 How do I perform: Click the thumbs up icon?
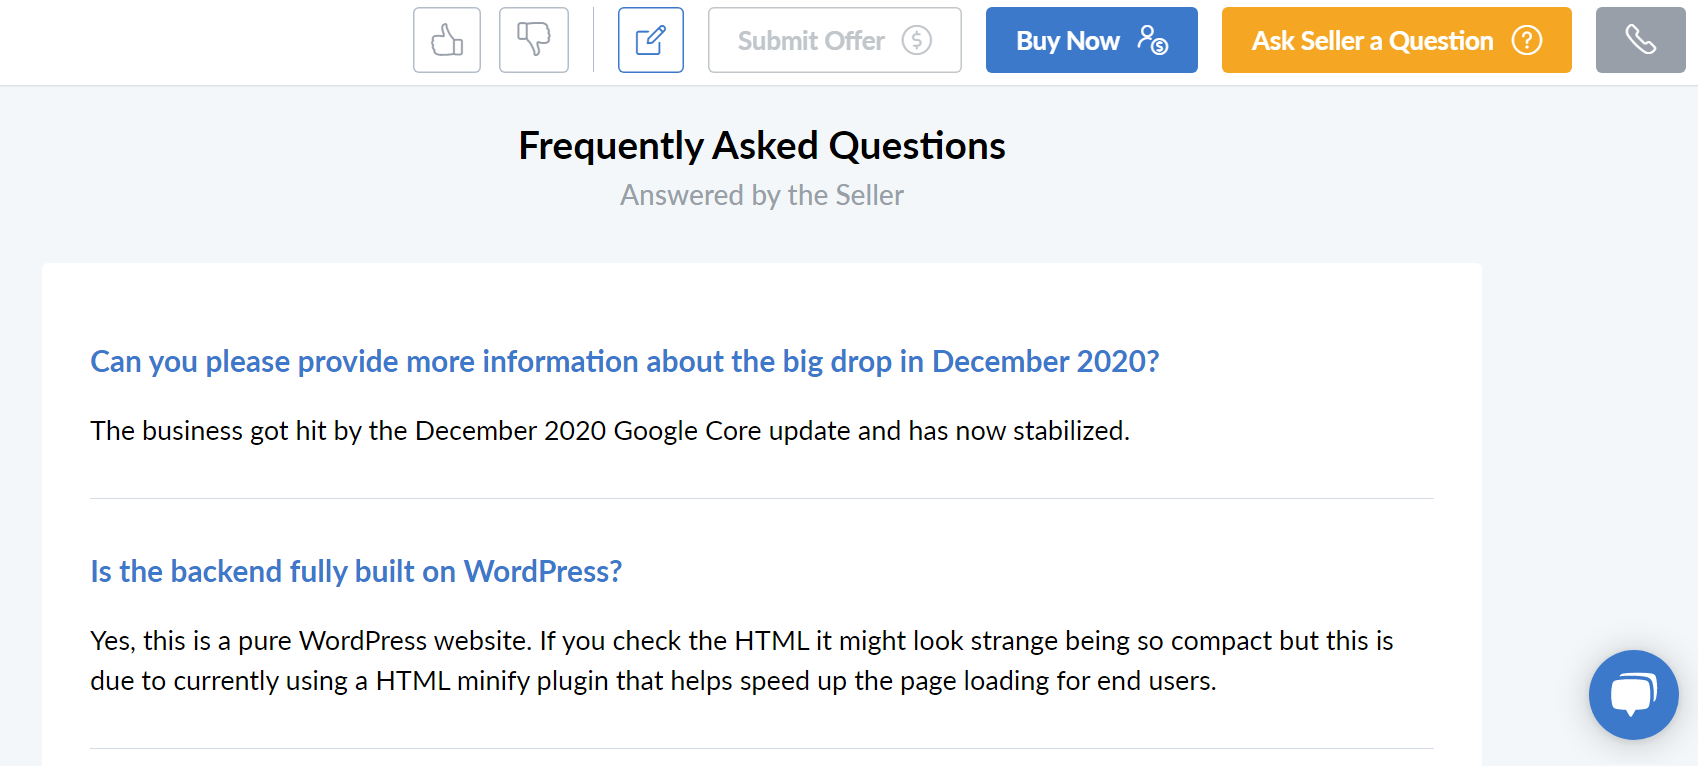click(447, 40)
